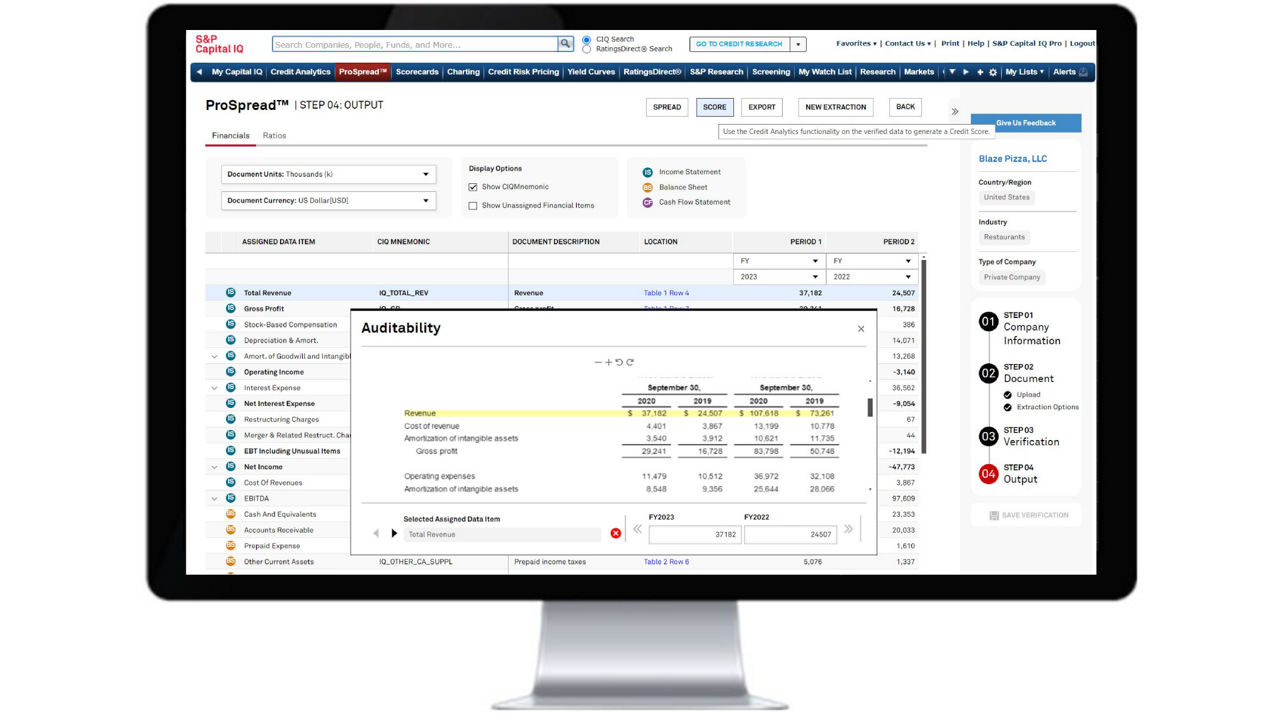Toggle Show CIQMnemonic checkbox

click(473, 187)
